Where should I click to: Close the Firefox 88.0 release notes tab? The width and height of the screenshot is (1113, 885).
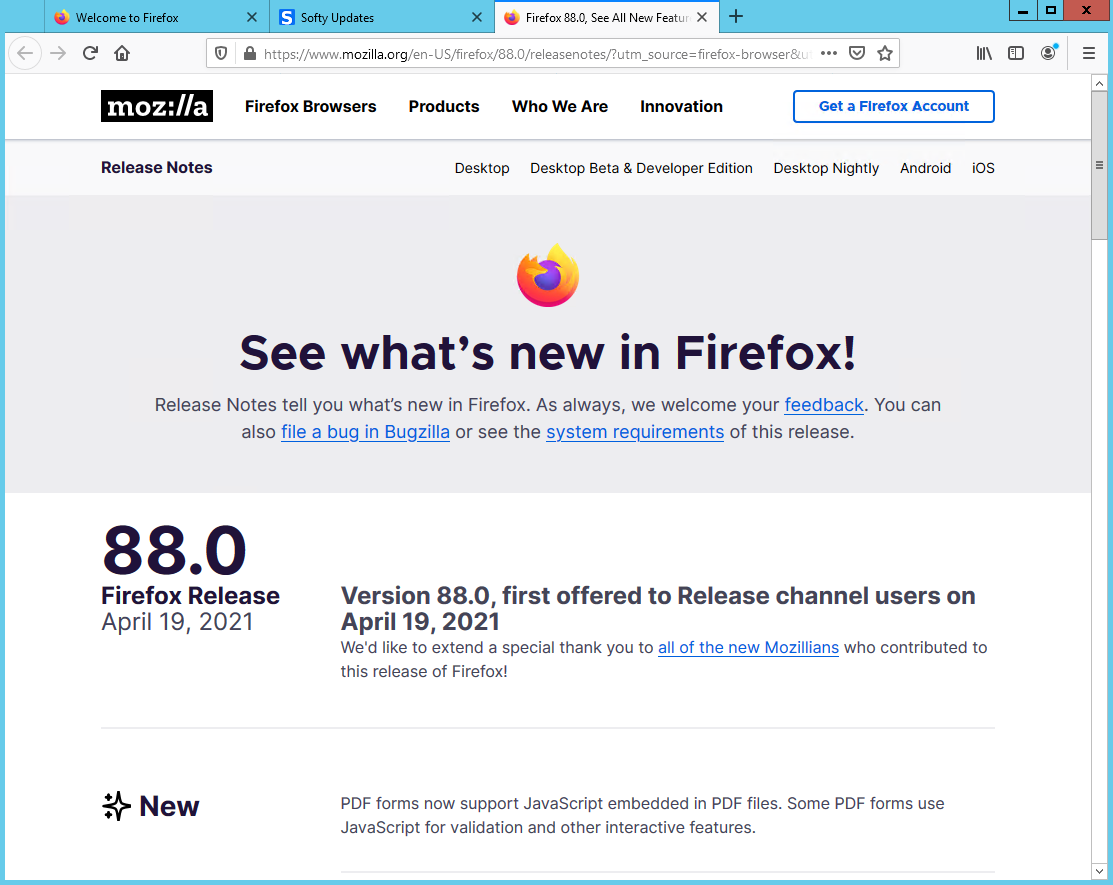pos(702,17)
